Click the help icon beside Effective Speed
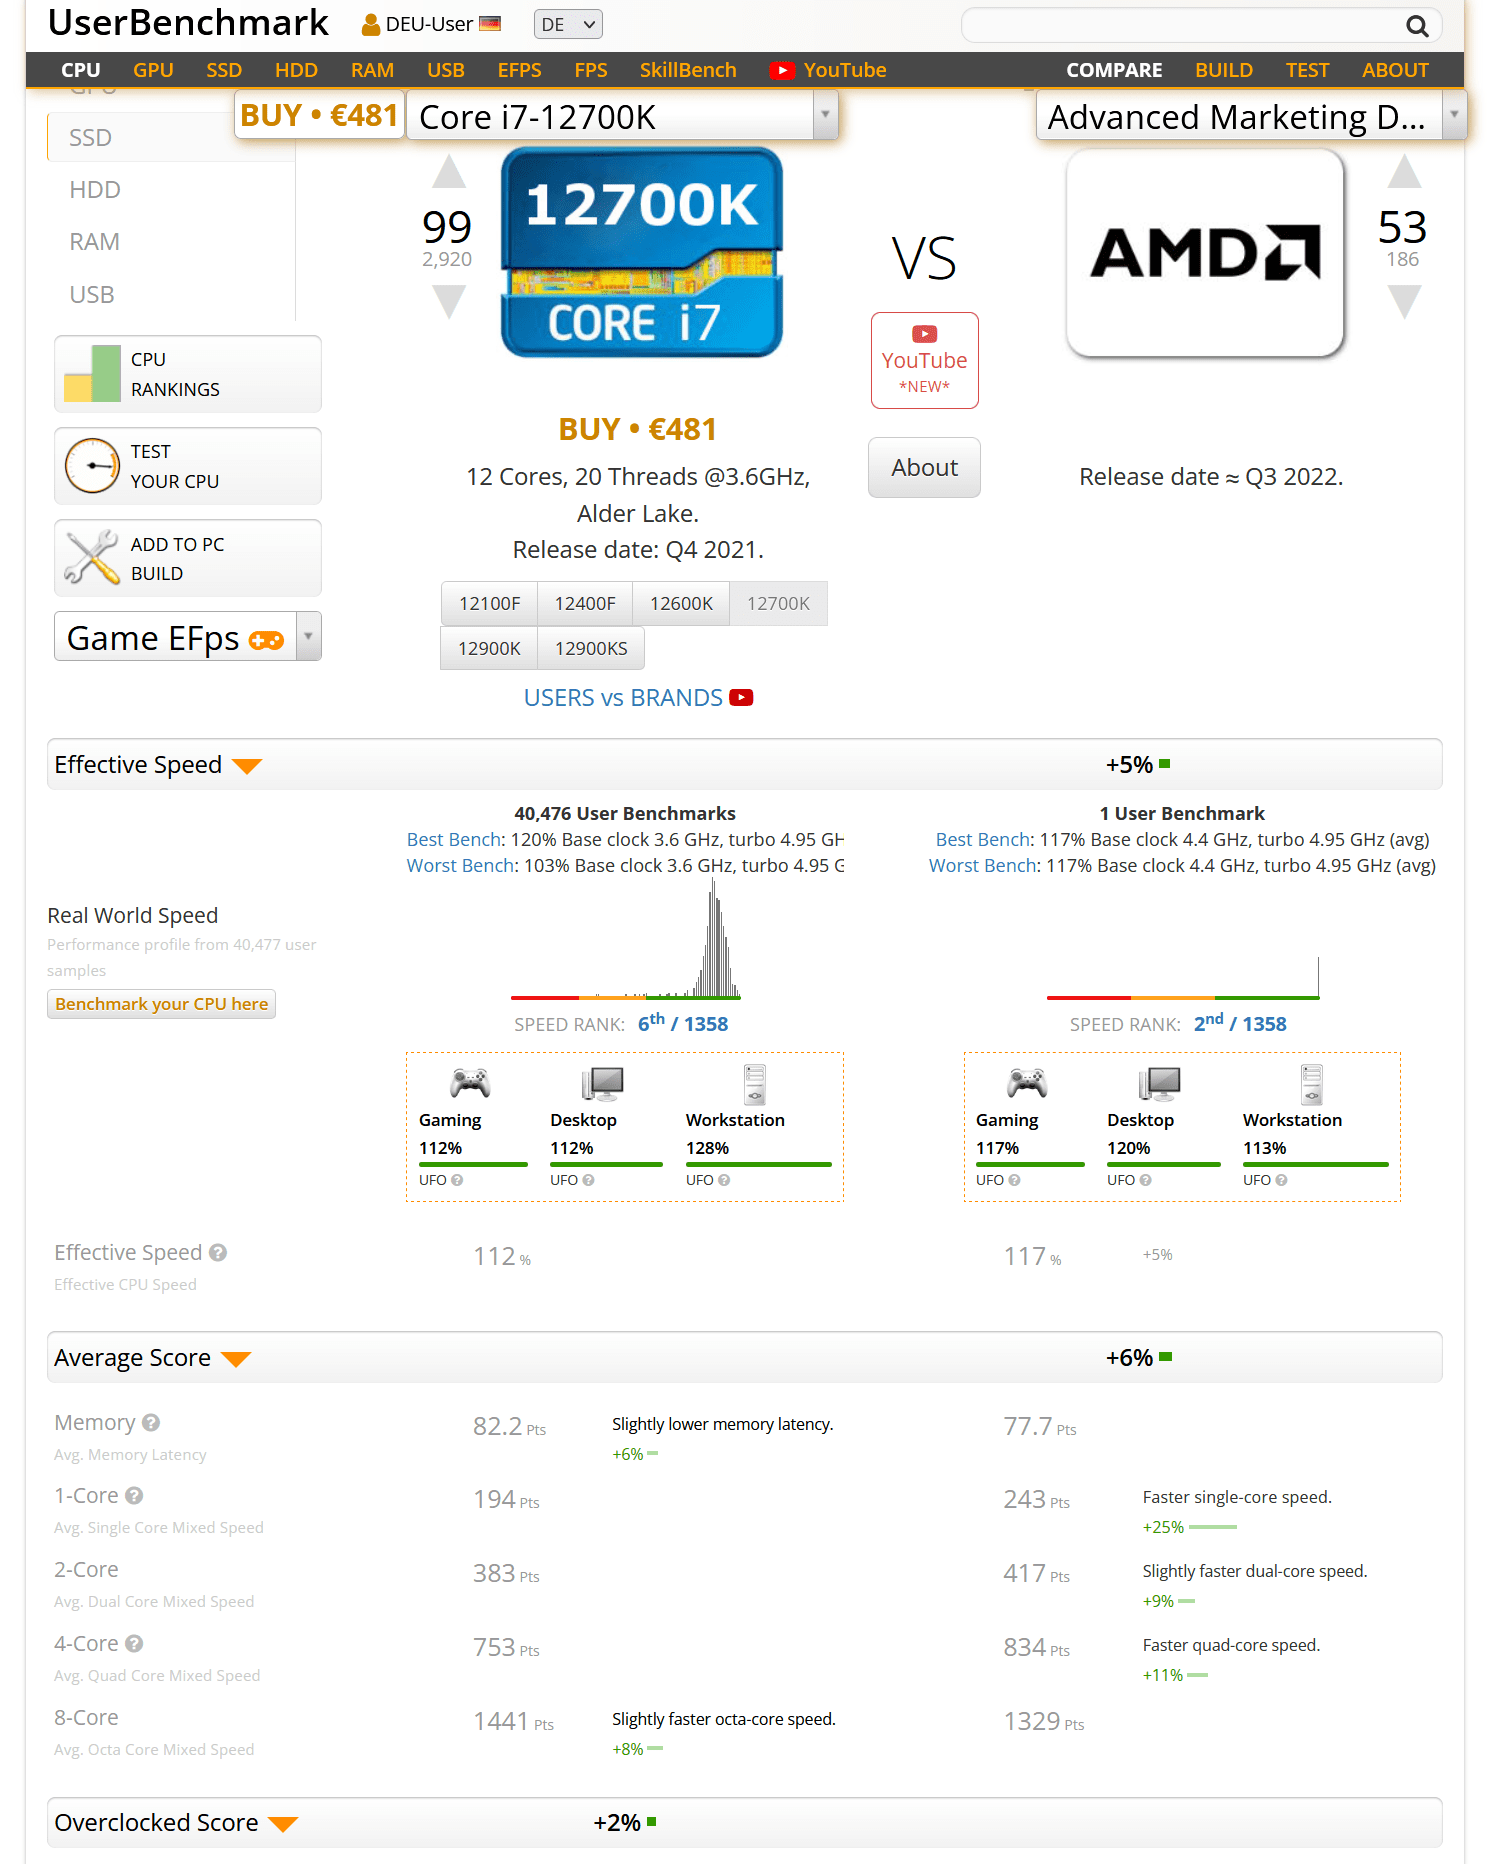 point(218,1252)
